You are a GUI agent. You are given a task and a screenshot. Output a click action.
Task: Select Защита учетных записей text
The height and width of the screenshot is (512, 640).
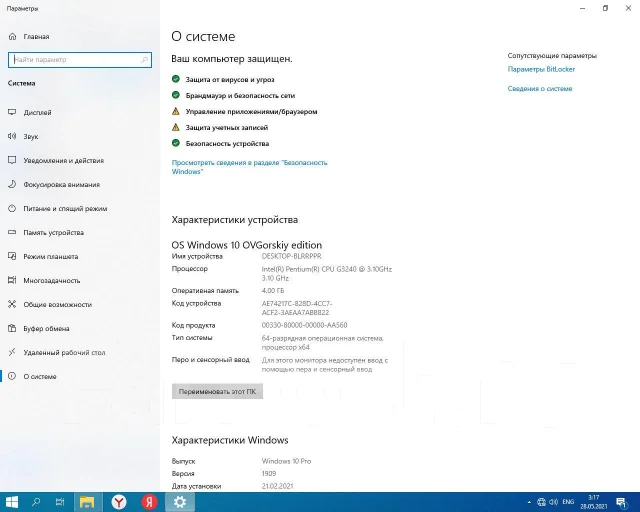point(227,127)
